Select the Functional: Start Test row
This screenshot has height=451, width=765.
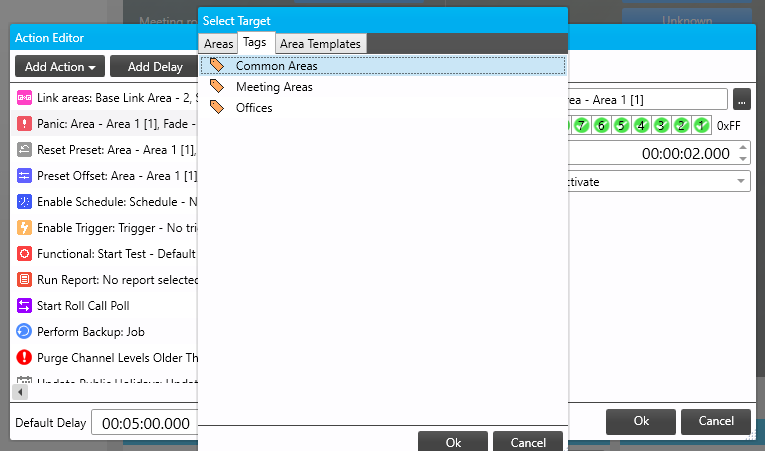[x=104, y=253]
